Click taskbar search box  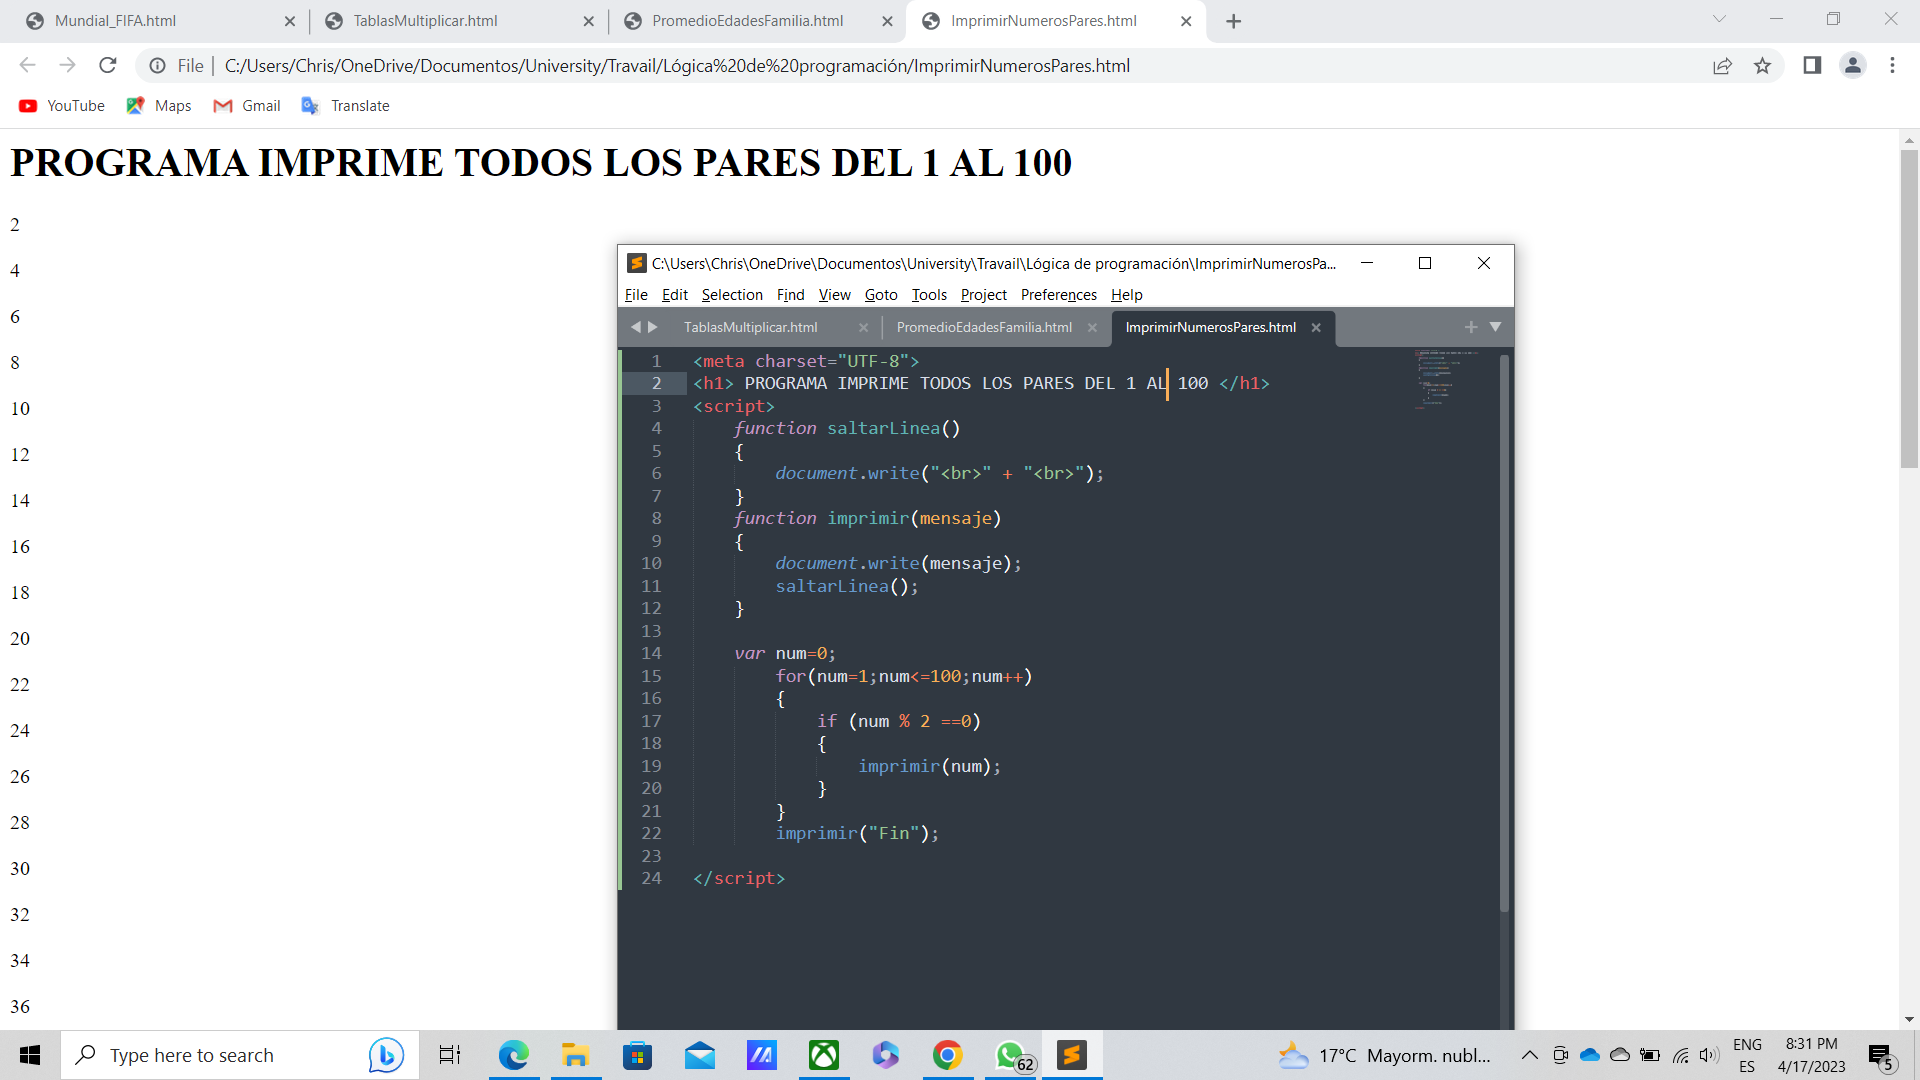tap(240, 1055)
